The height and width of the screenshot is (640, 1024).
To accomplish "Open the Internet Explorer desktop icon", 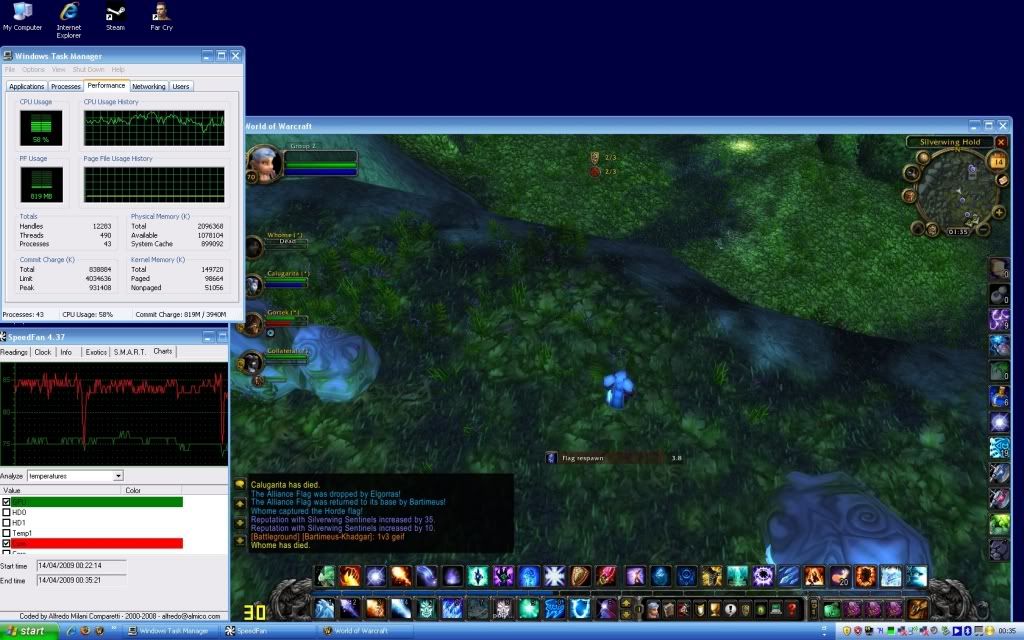I will click(x=69, y=20).
